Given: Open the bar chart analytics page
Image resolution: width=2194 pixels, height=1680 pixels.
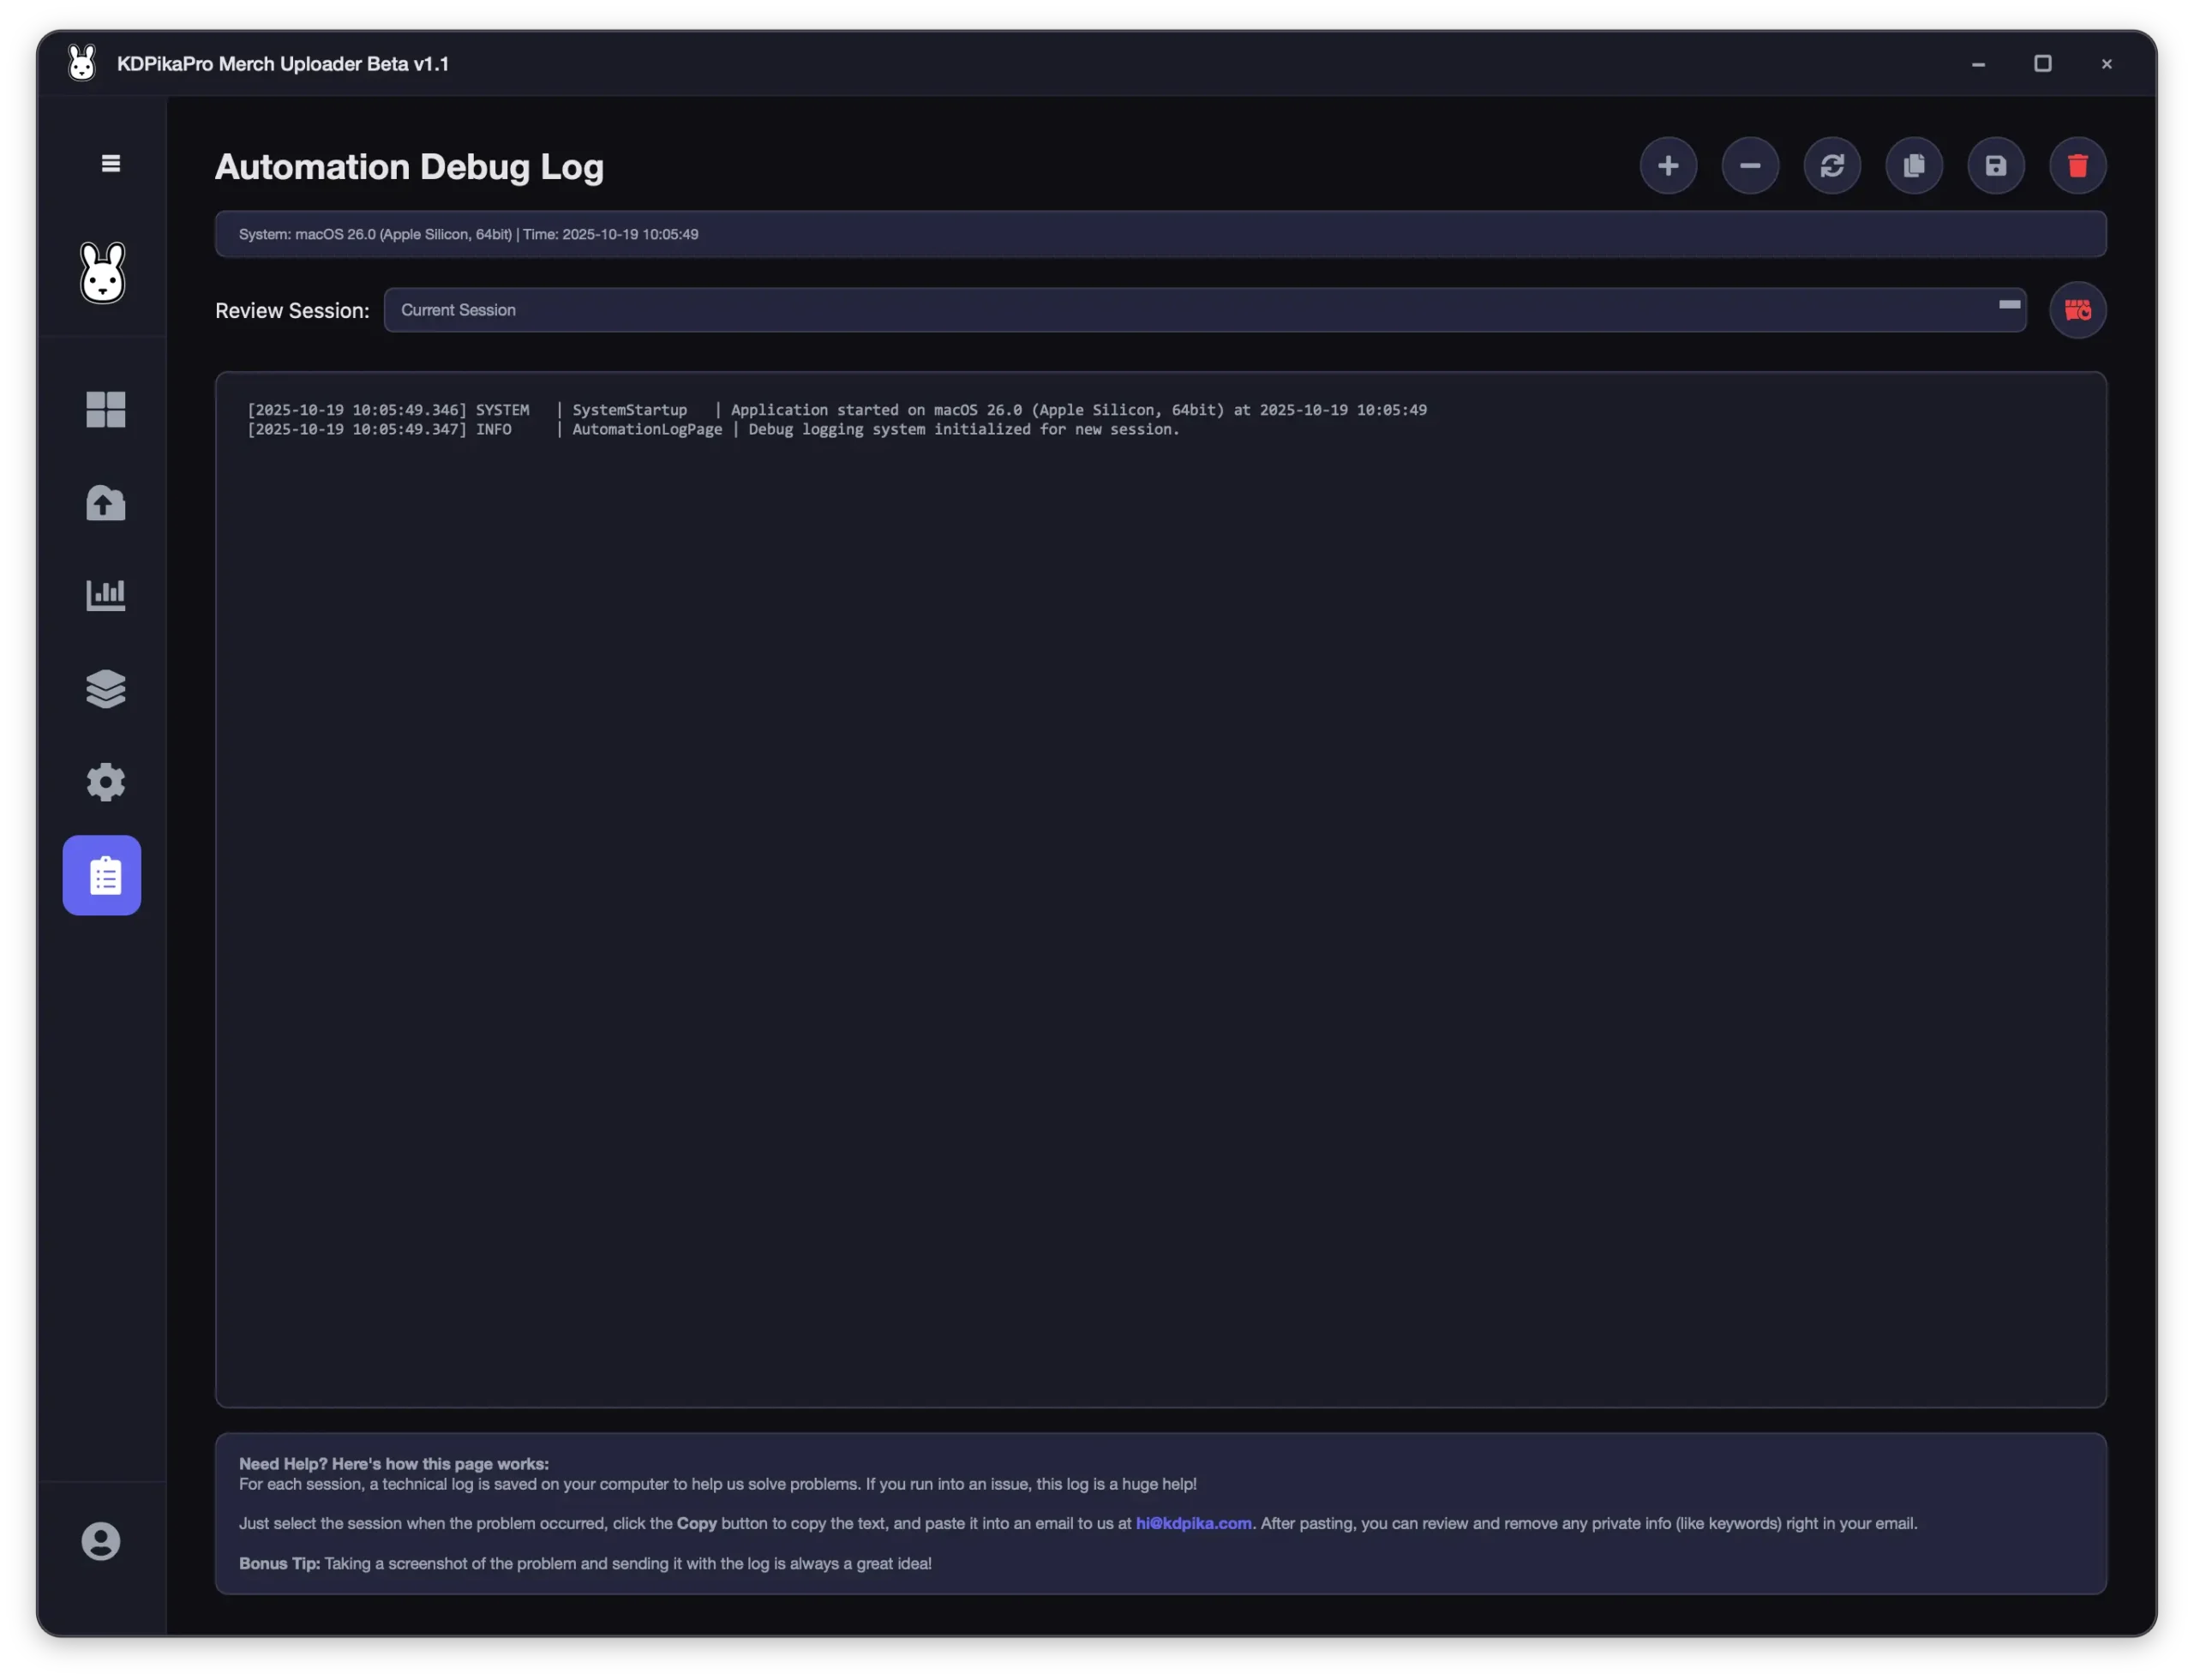Looking at the screenshot, I should click(105, 595).
